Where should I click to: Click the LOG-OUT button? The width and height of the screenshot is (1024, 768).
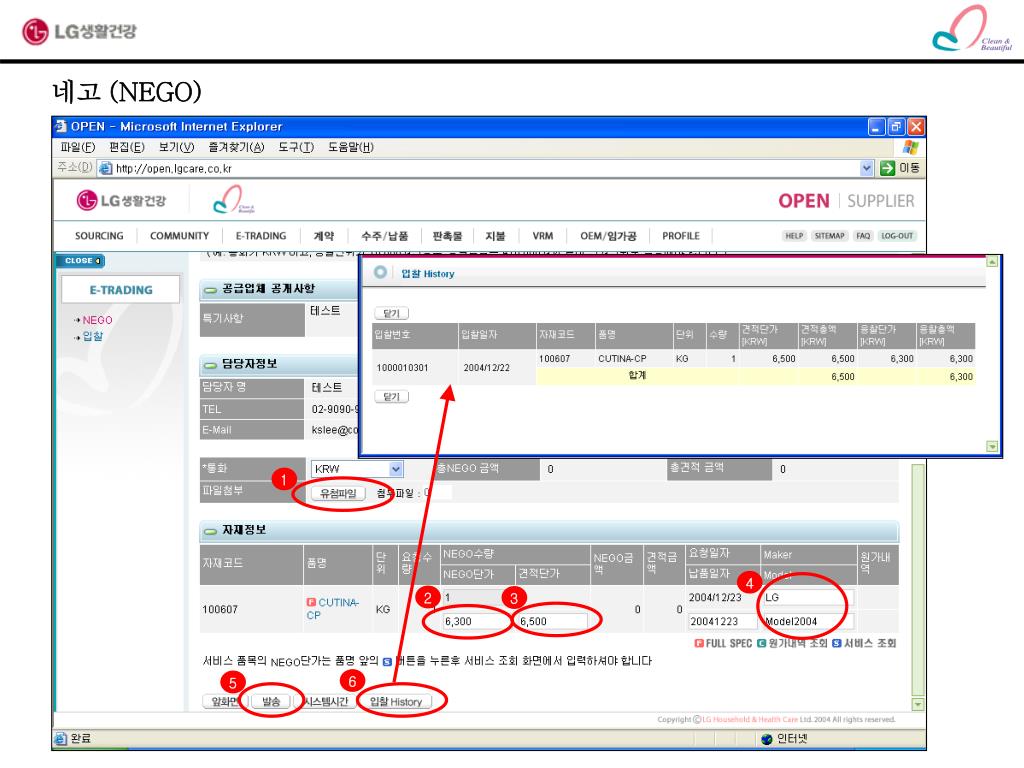click(897, 236)
